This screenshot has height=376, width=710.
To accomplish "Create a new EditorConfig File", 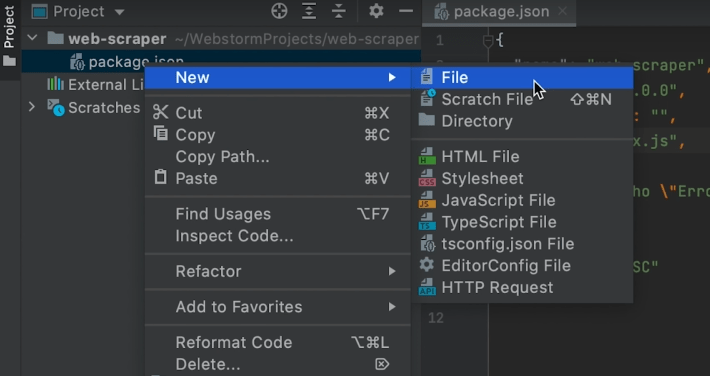I will pos(522,265).
